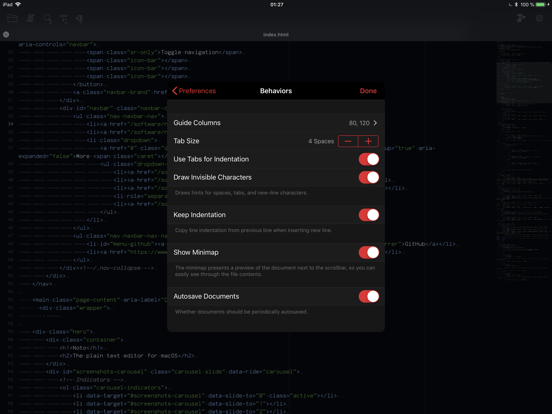Toggle the Show Minimap switch
552x414 pixels.
369,252
